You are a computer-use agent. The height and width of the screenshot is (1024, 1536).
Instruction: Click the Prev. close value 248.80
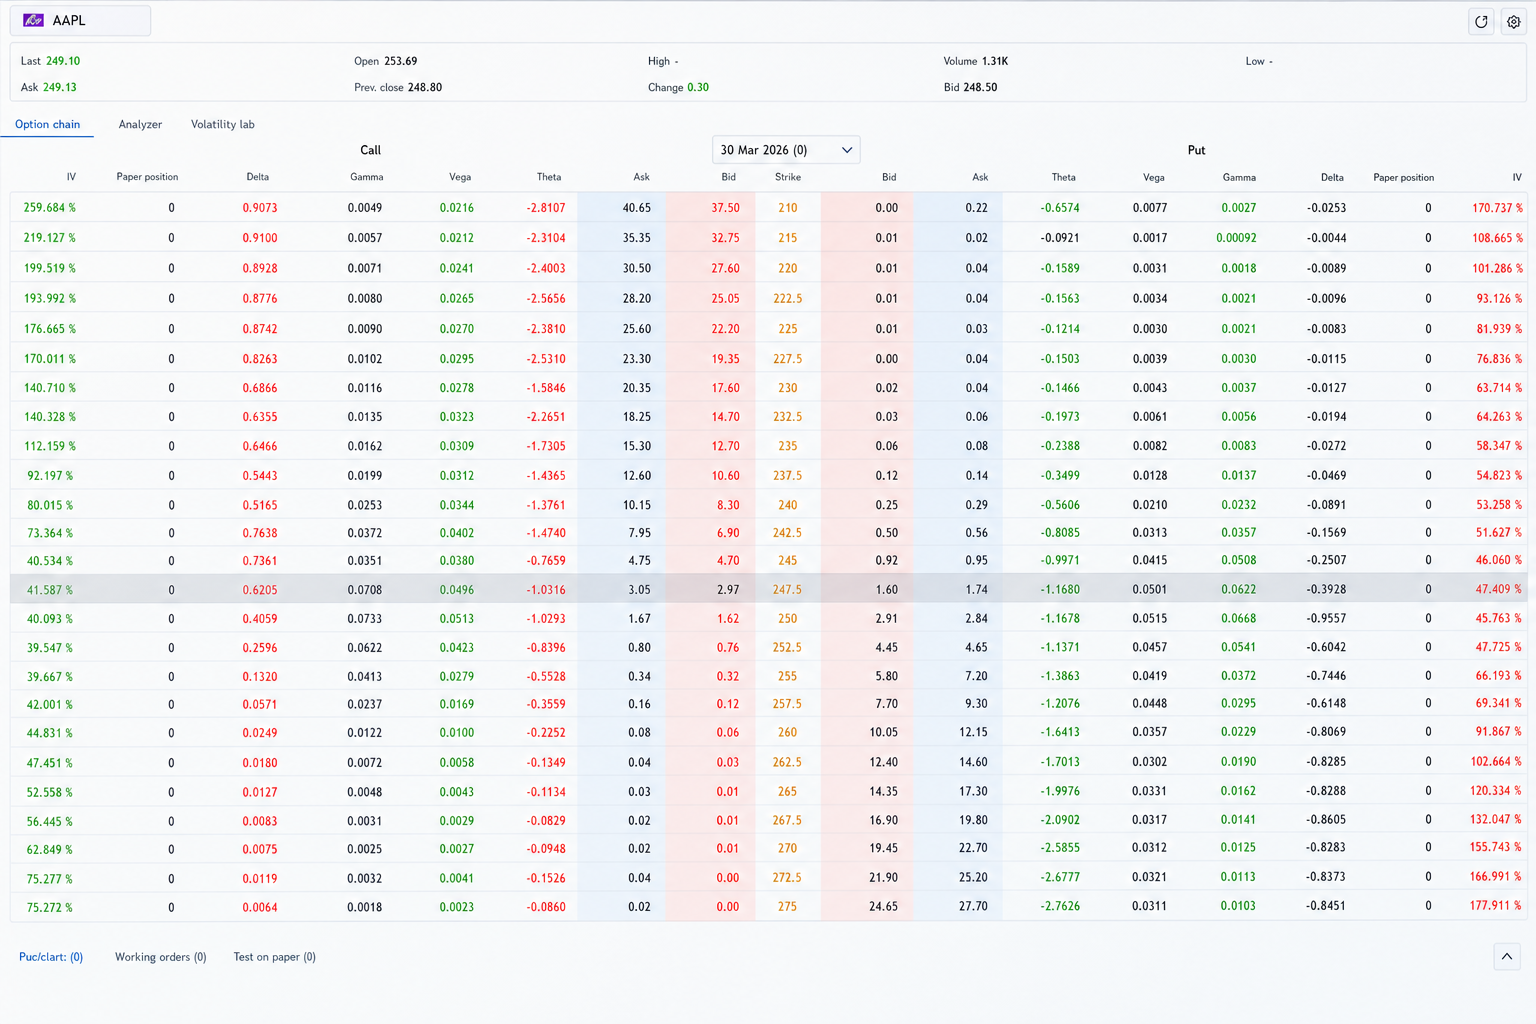click(425, 87)
